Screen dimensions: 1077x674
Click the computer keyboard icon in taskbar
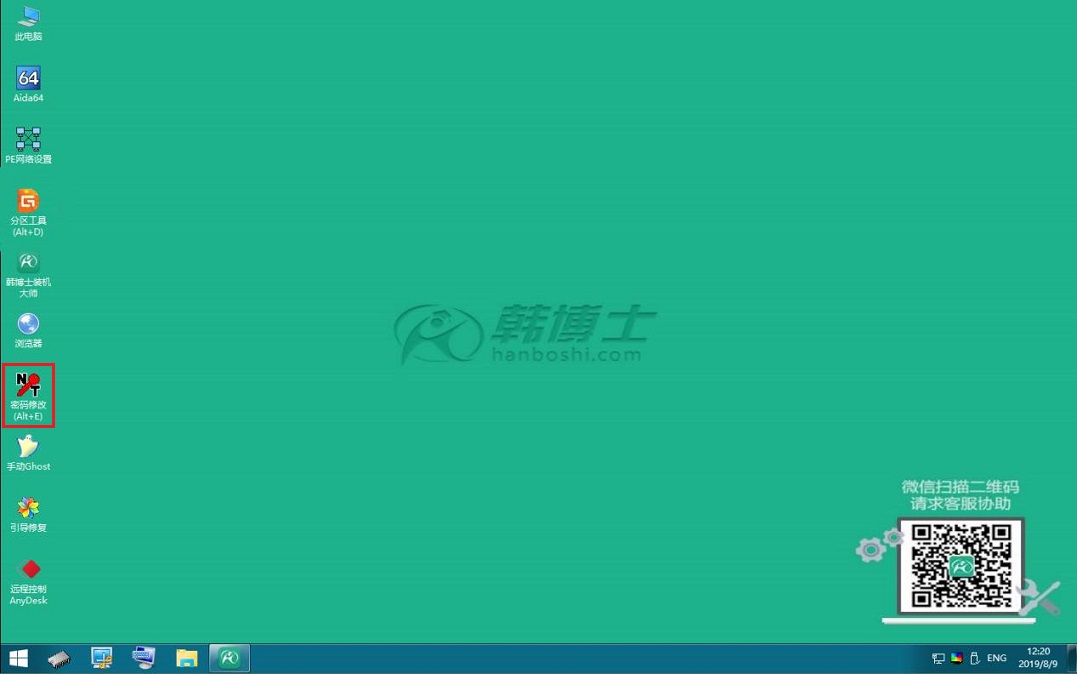point(144,658)
